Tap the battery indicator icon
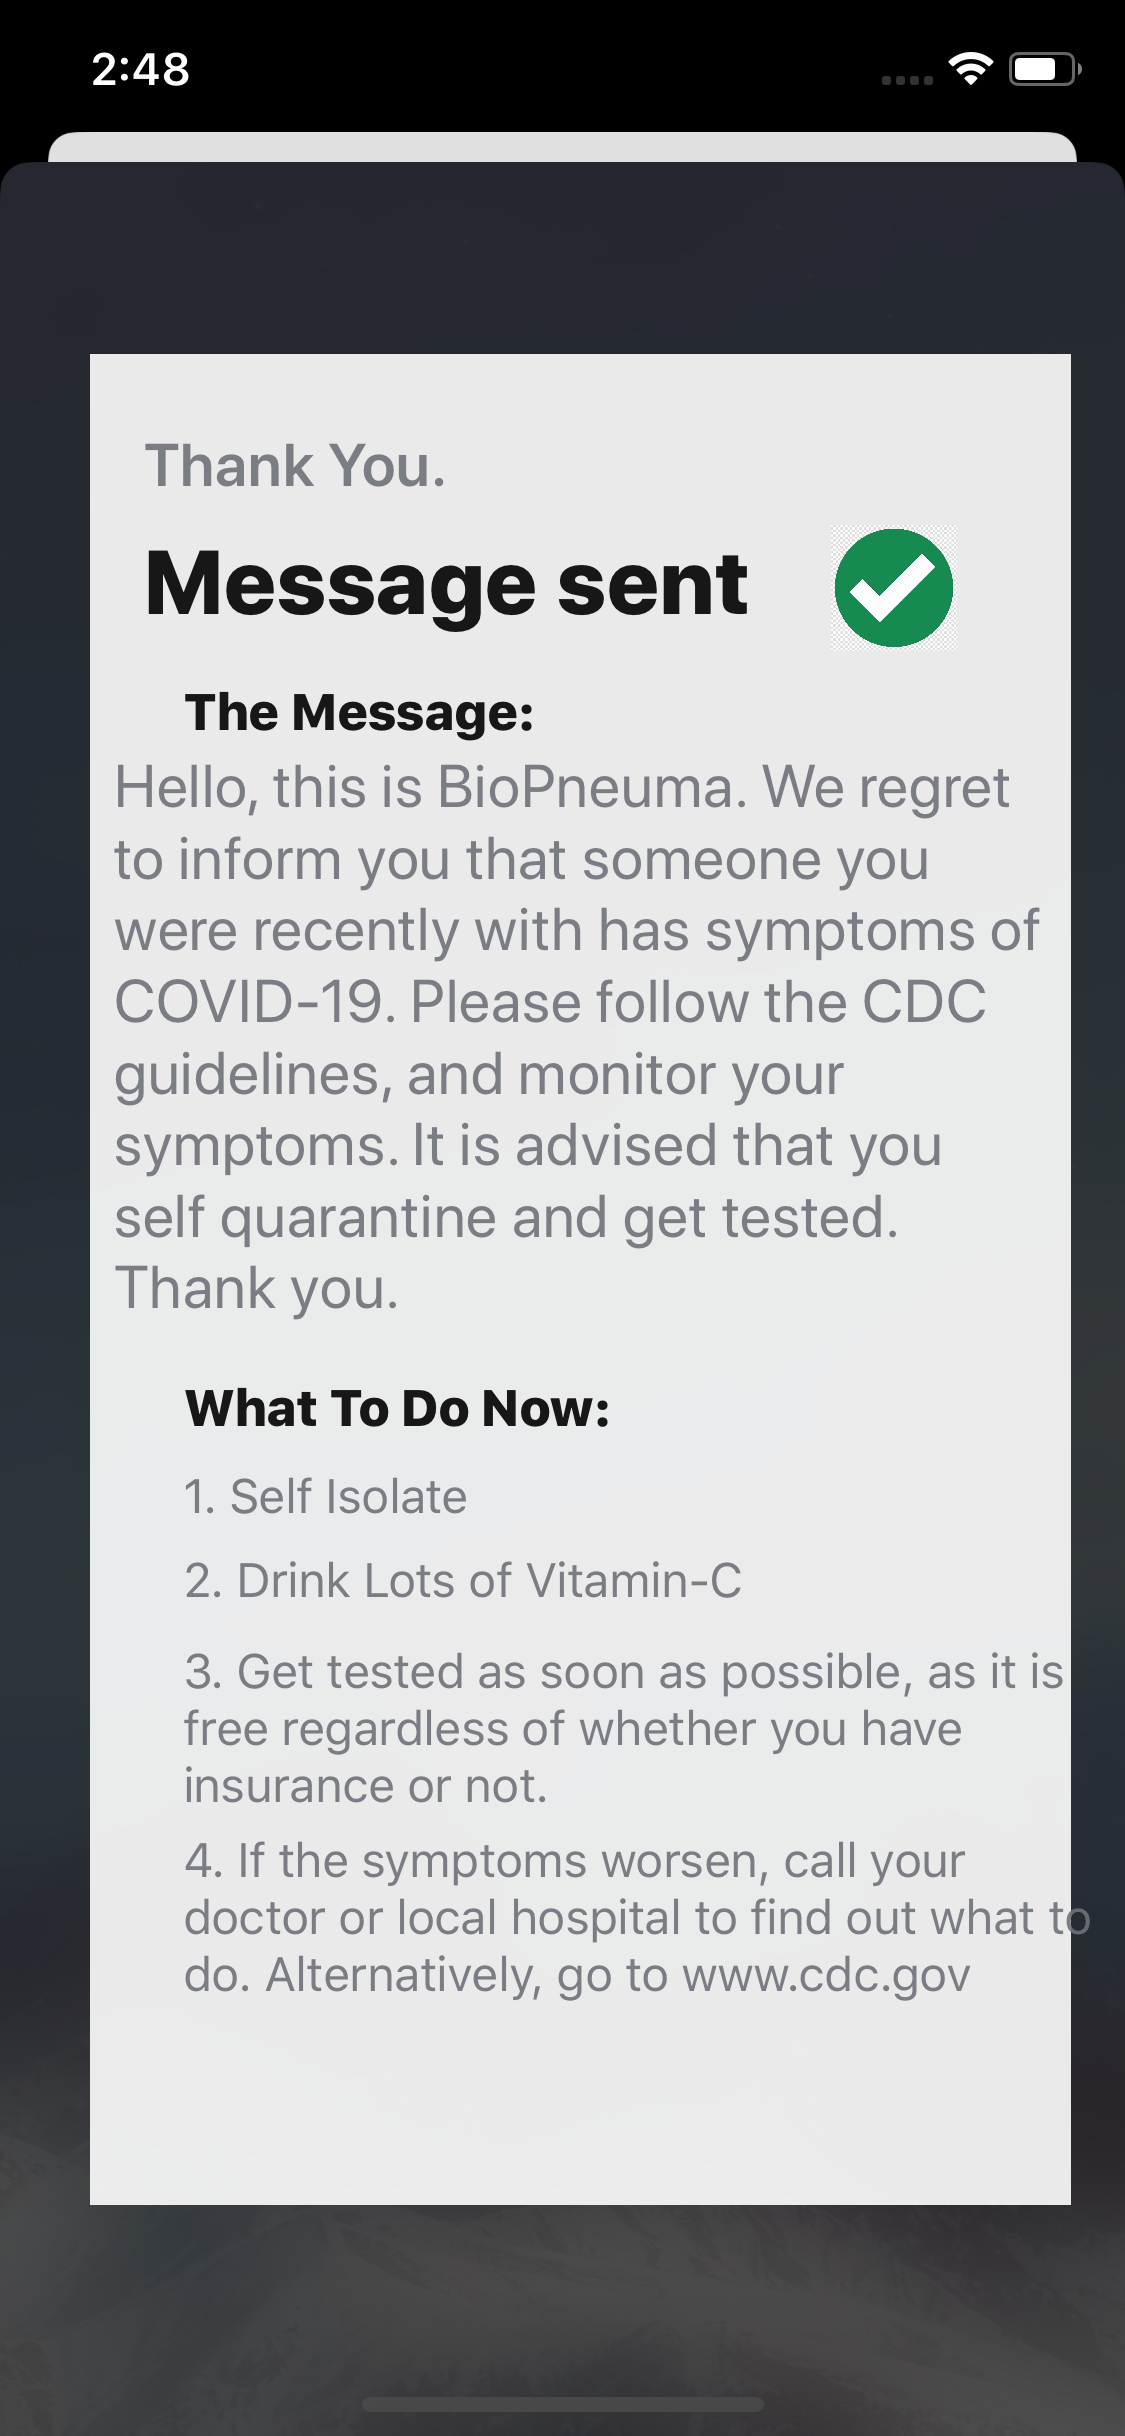Screen dimensions: 1125x2436 (x=1044, y=69)
